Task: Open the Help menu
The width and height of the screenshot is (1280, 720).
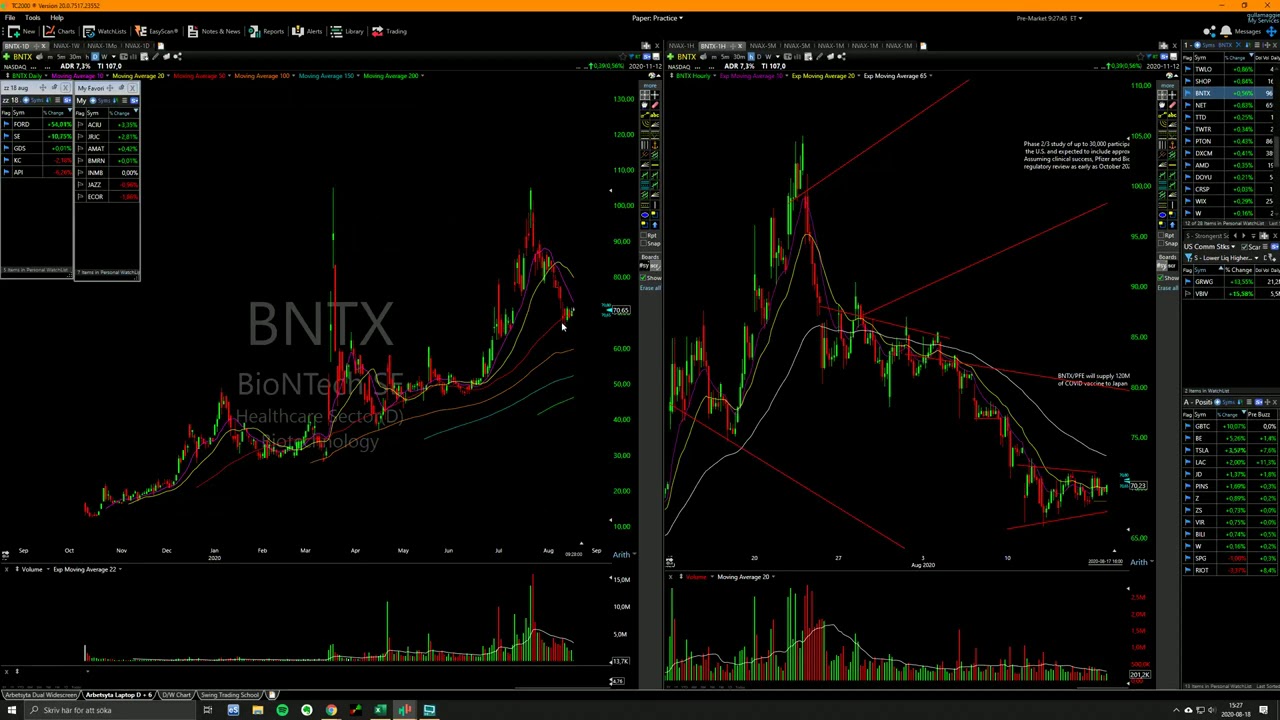Action: (57, 18)
